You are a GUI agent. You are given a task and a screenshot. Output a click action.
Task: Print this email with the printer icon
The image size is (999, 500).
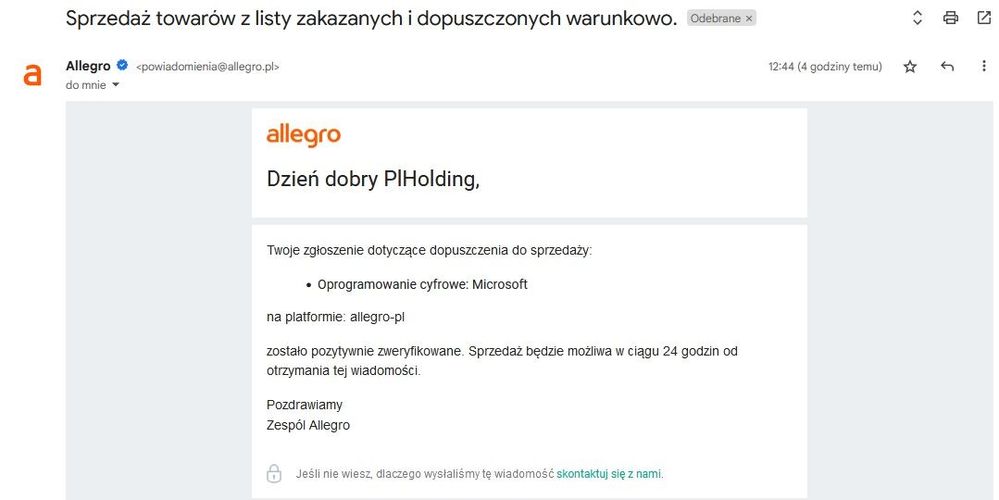pos(950,18)
